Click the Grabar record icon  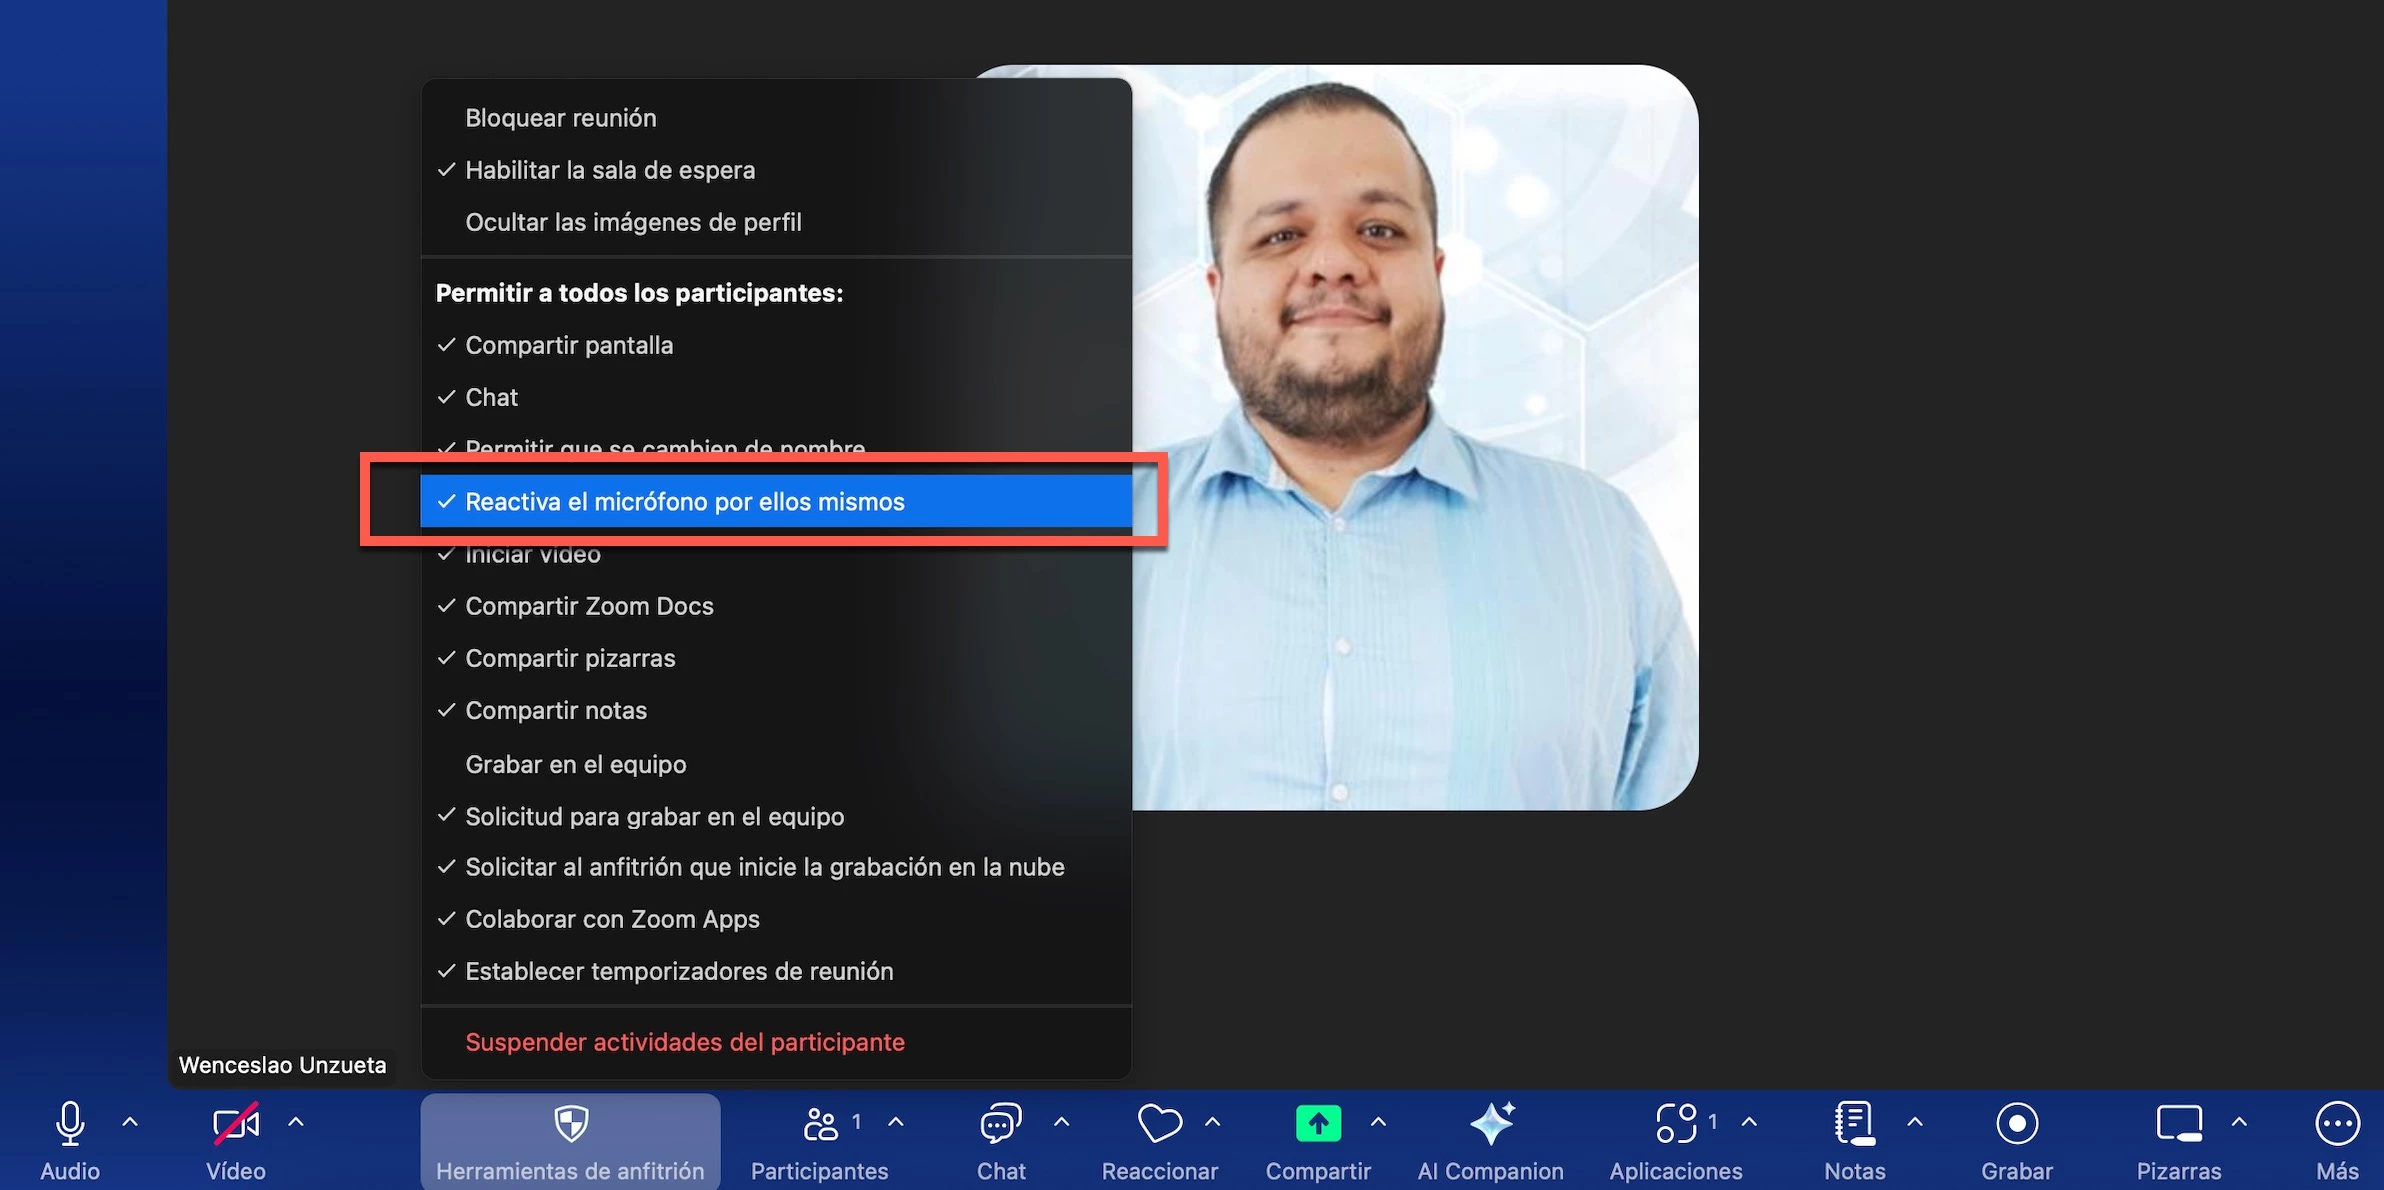tap(2017, 1124)
